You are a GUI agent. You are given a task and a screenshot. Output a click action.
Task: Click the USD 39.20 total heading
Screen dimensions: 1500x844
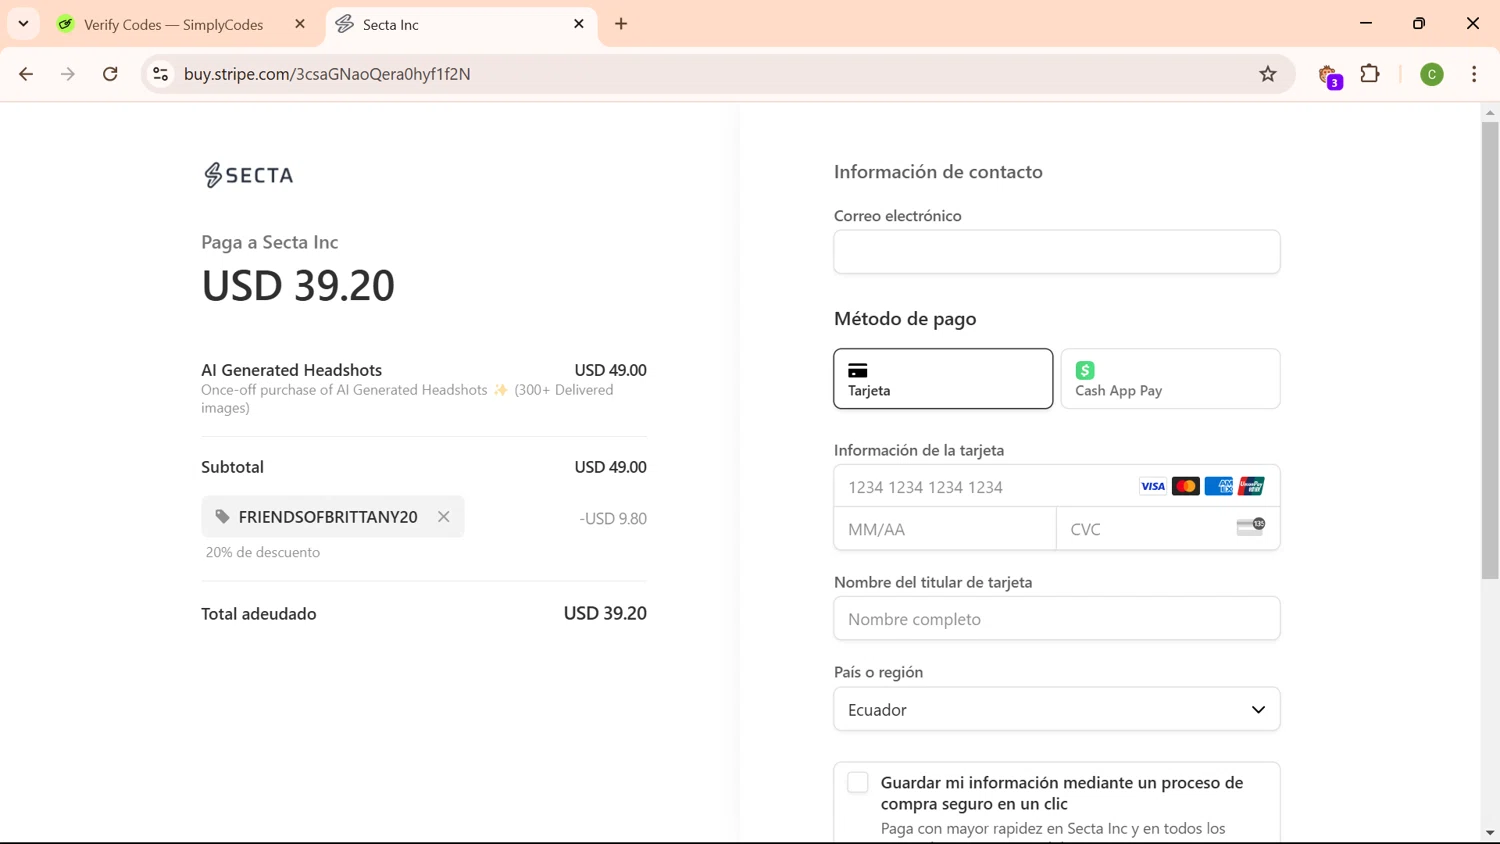pos(298,286)
